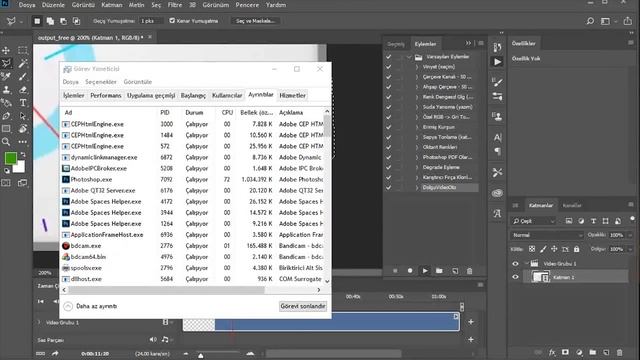The width and height of the screenshot is (640, 360).
Task: Select the Type tool
Action: point(23,102)
